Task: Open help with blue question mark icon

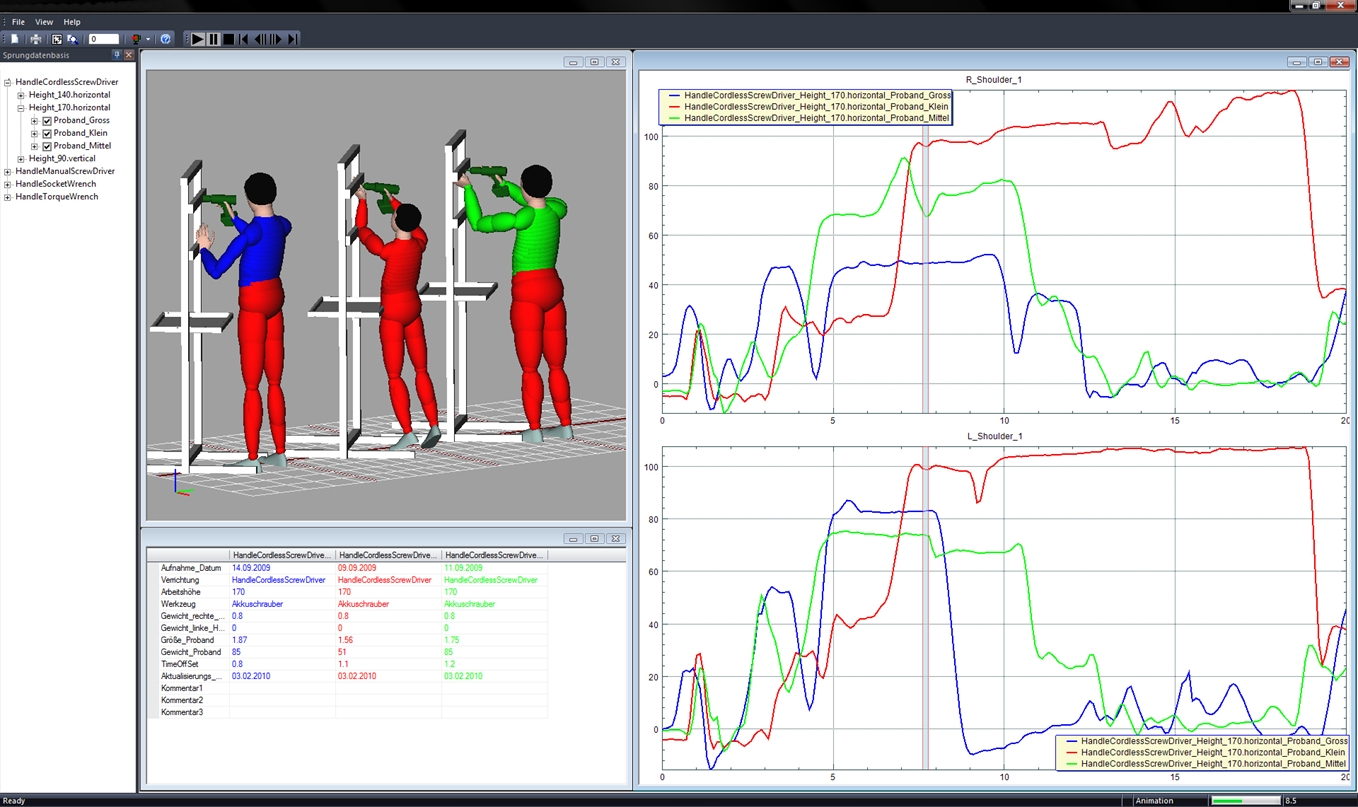Action: click(x=166, y=39)
